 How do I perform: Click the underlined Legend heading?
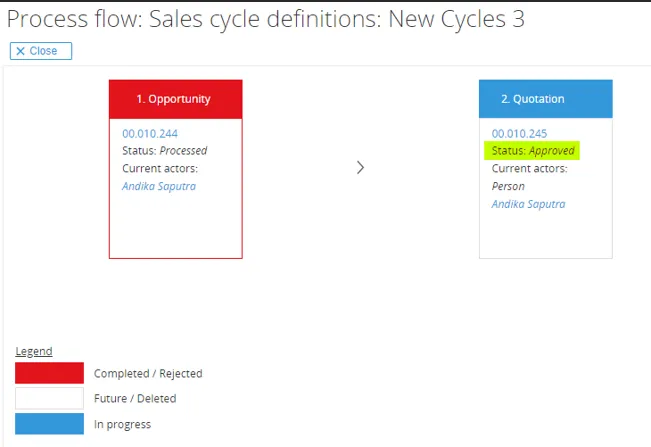click(x=34, y=351)
